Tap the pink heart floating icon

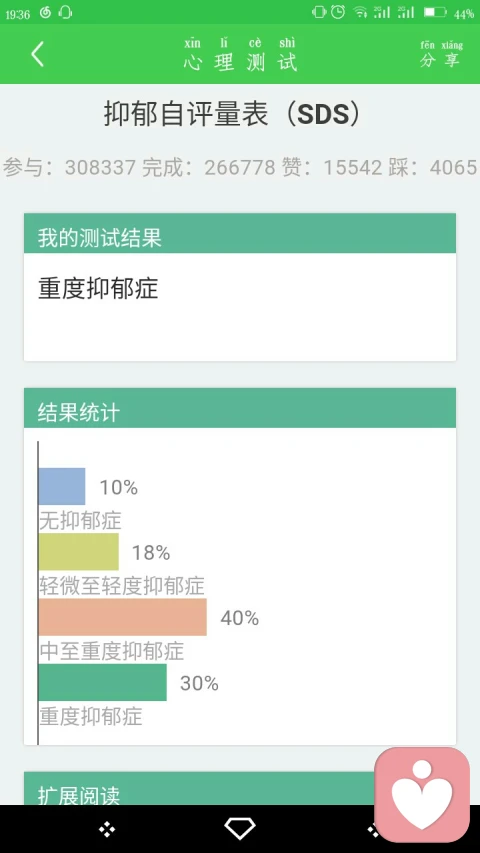click(422, 795)
